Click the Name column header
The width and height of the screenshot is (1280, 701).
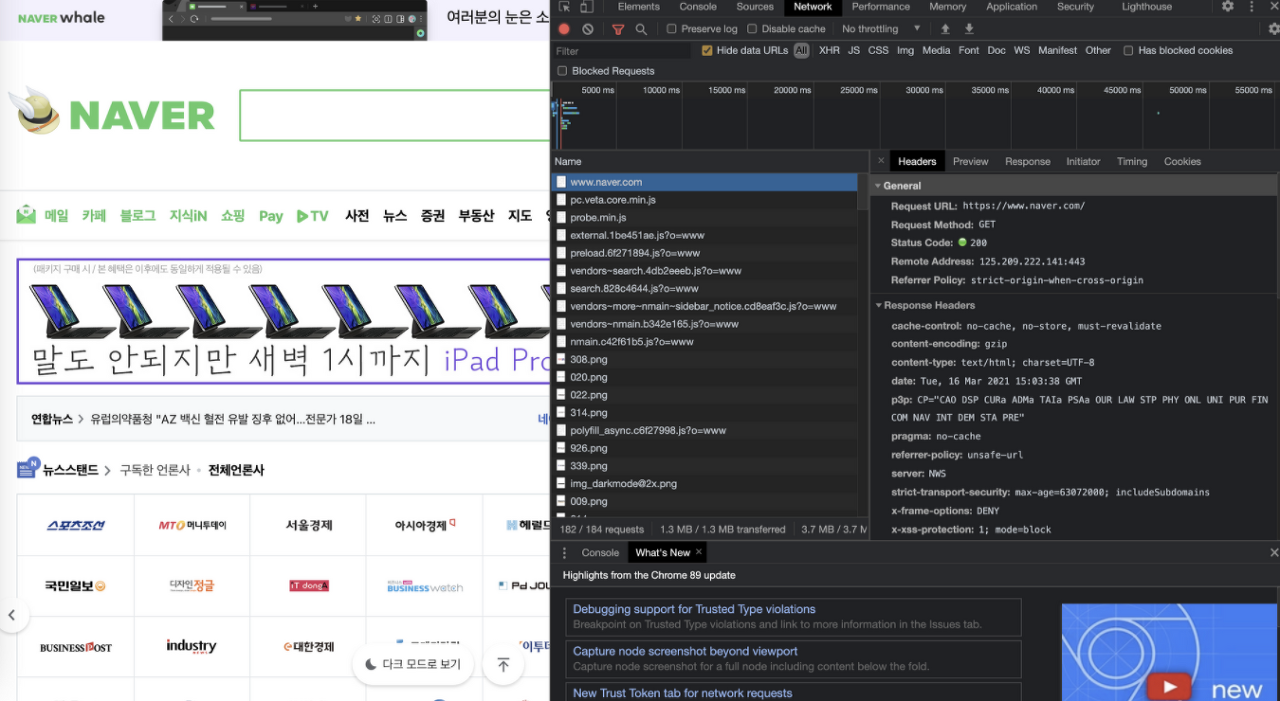710,161
